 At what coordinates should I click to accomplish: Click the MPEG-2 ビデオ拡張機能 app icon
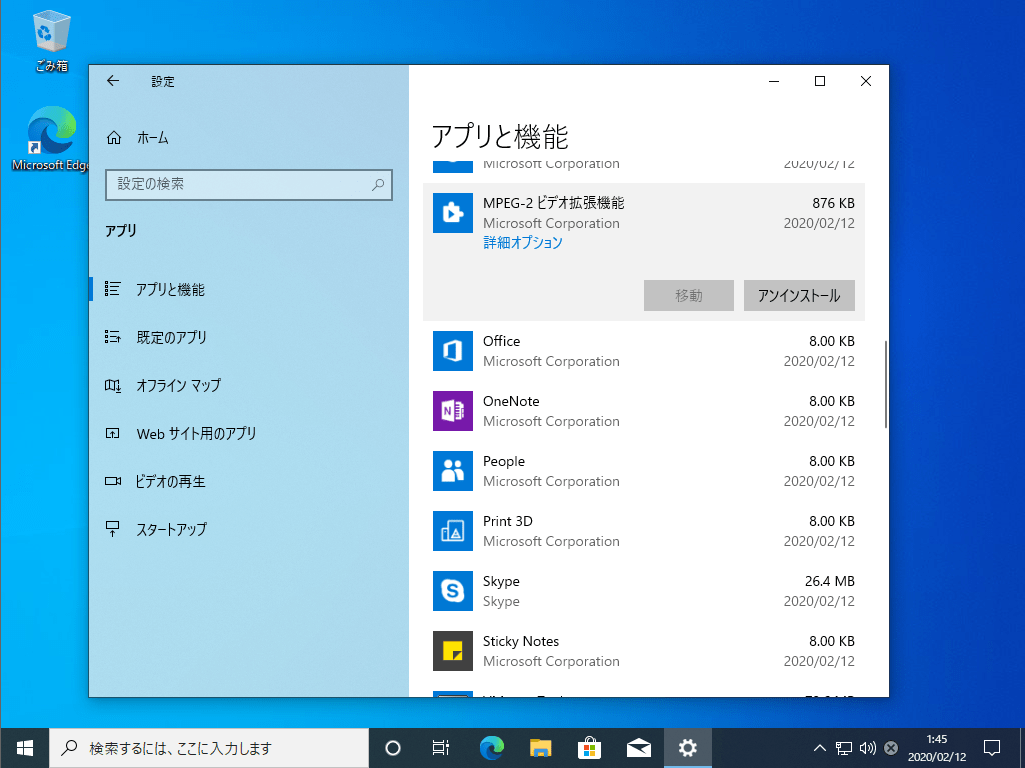pos(452,213)
